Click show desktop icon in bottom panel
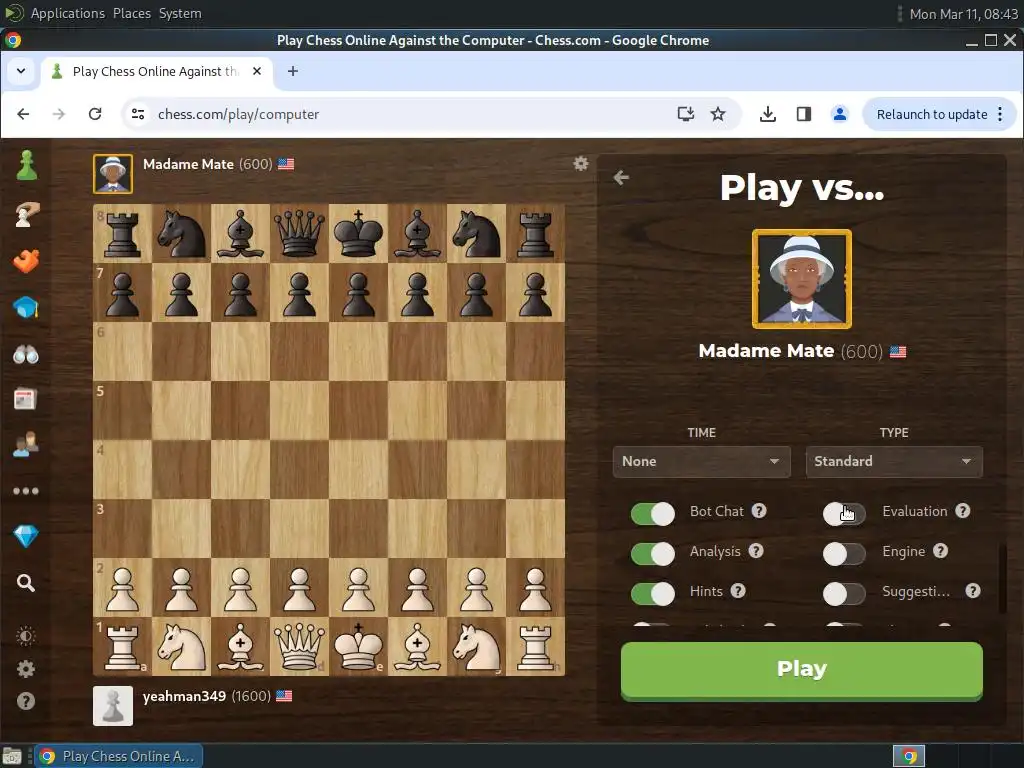 [11, 756]
